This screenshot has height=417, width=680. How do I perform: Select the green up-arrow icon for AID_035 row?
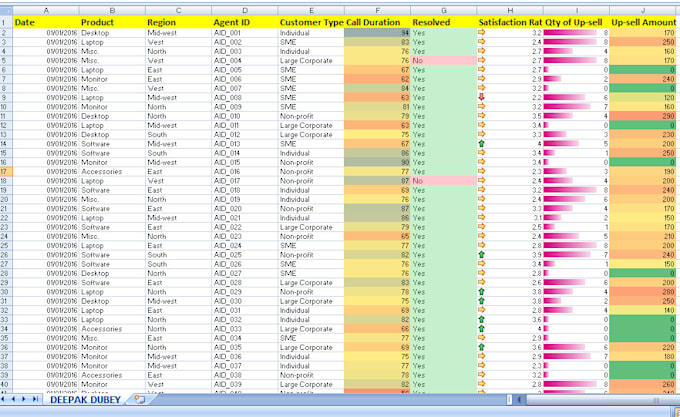click(481, 347)
